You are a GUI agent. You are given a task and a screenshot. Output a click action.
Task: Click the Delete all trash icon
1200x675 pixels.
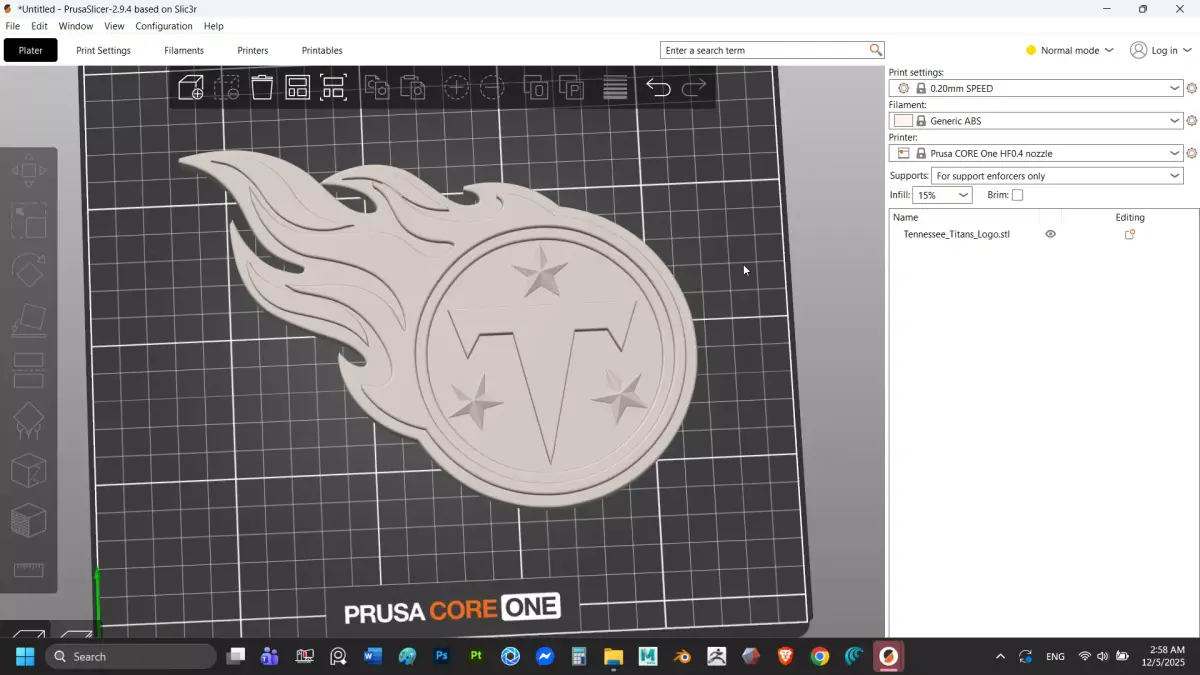[x=262, y=88]
